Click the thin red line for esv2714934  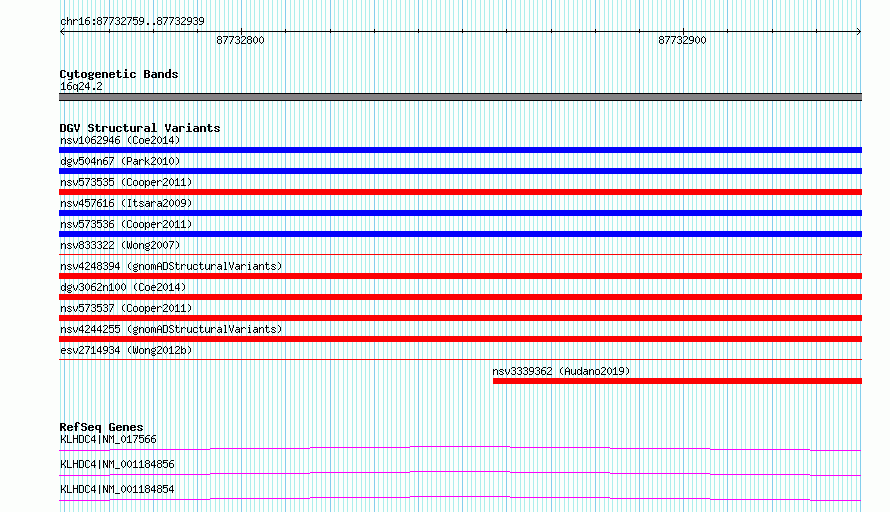coord(460,359)
